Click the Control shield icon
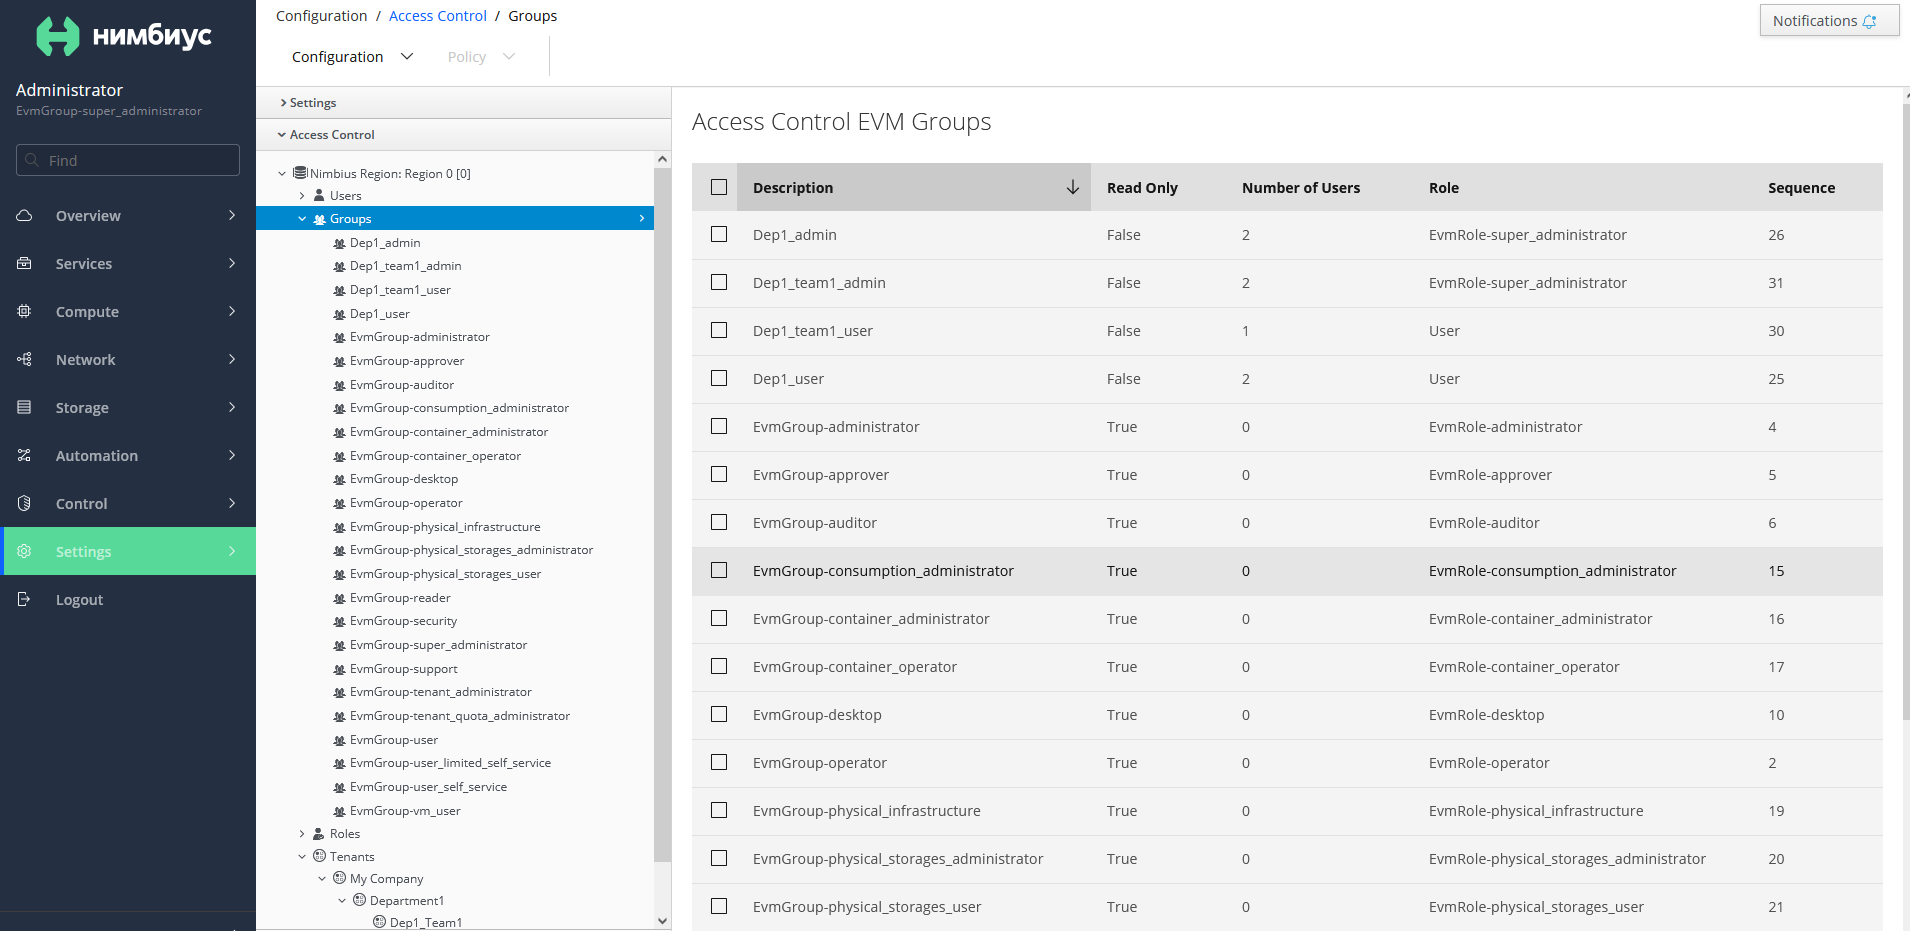Image resolution: width=1910 pixels, height=931 pixels. tap(25, 503)
